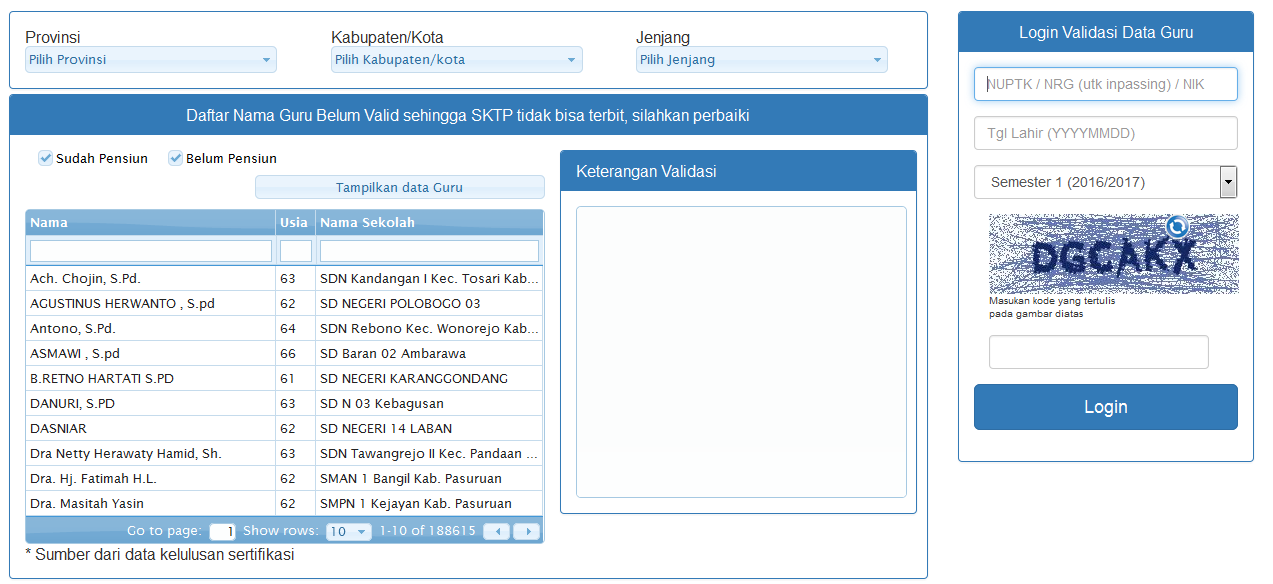Open the Semester 1 (2016/2017) dropdown
The width and height of the screenshot is (1273, 584).
(x=1106, y=182)
